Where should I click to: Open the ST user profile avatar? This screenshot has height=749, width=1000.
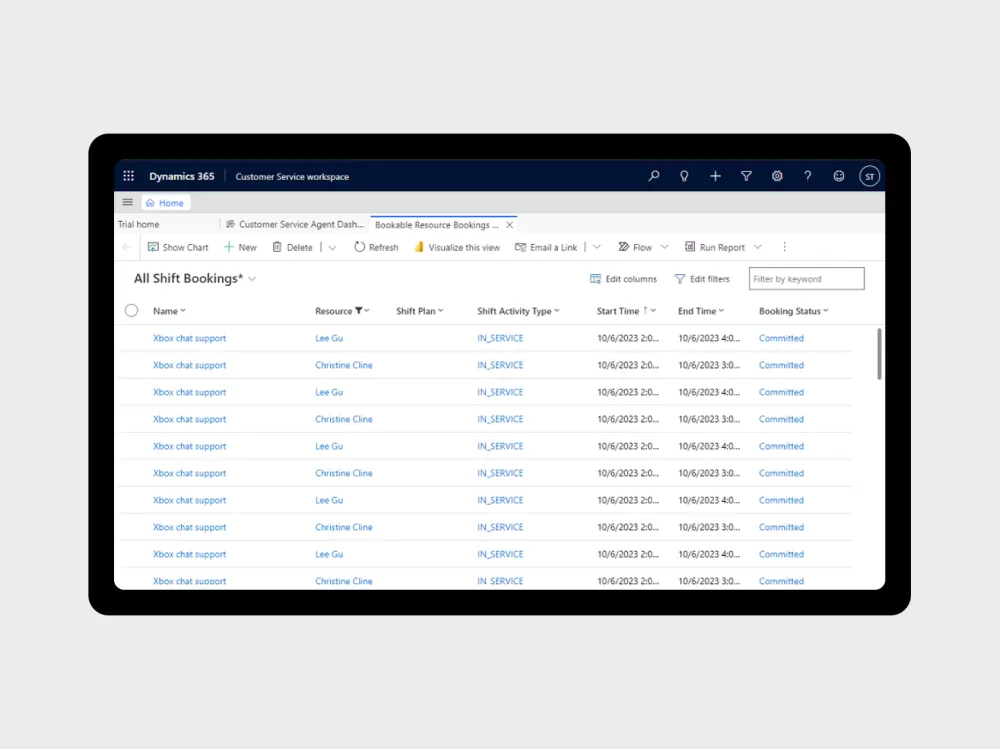click(869, 177)
